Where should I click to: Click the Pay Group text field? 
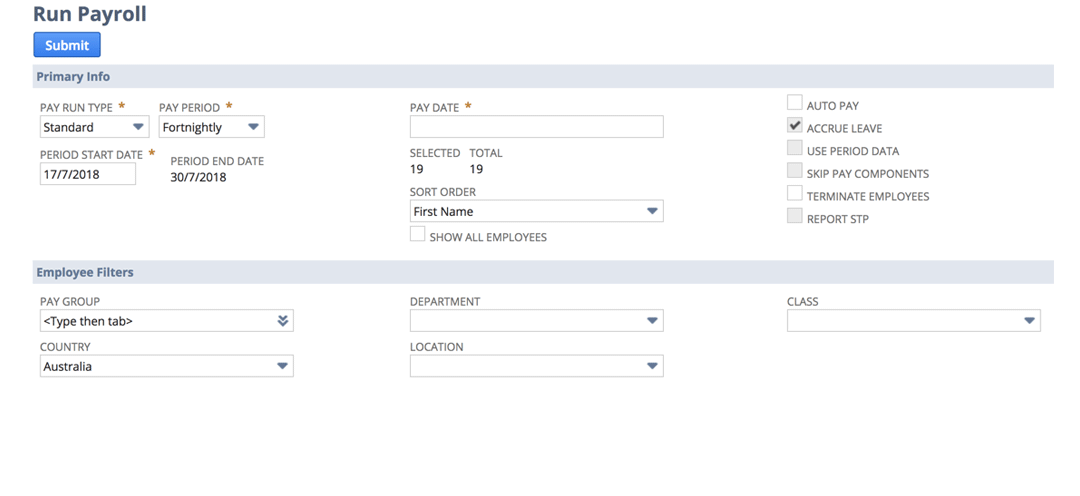[x=155, y=321]
